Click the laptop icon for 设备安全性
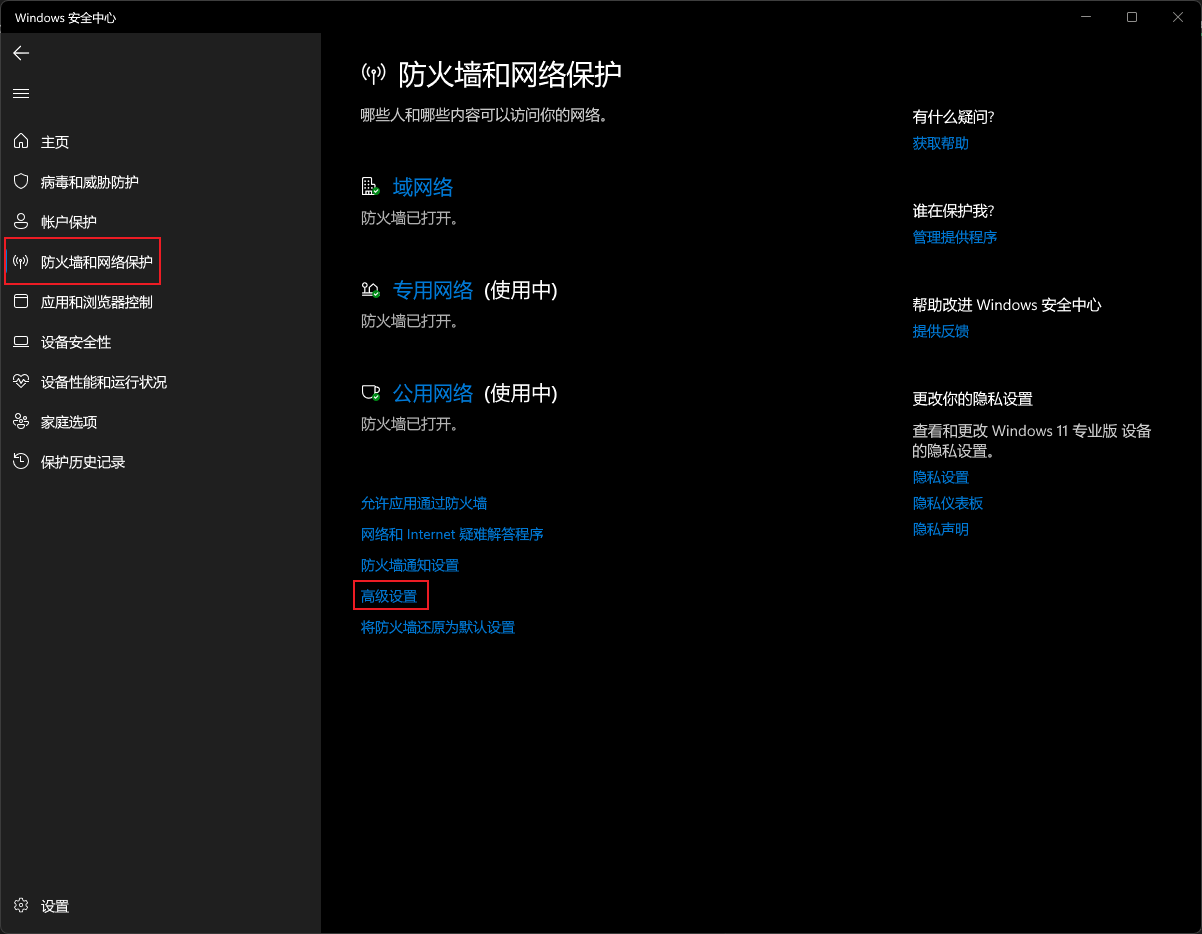This screenshot has width=1202, height=934. click(x=21, y=342)
